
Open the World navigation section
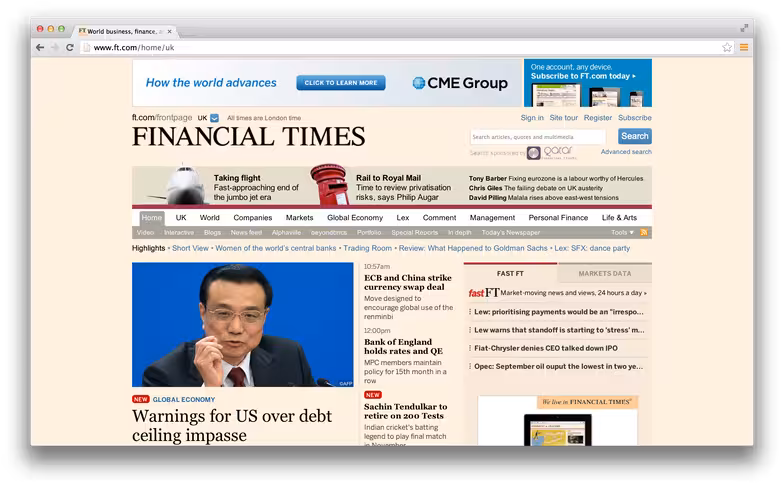pyautogui.click(x=210, y=218)
